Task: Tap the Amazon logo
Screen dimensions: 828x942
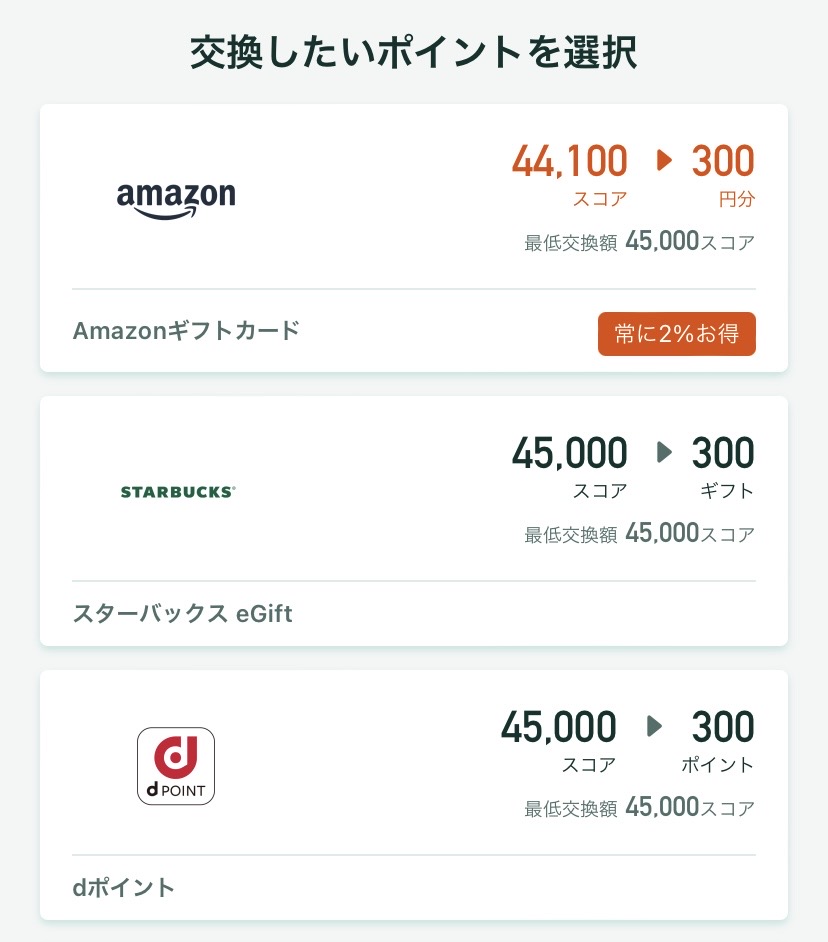Action: 176,198
